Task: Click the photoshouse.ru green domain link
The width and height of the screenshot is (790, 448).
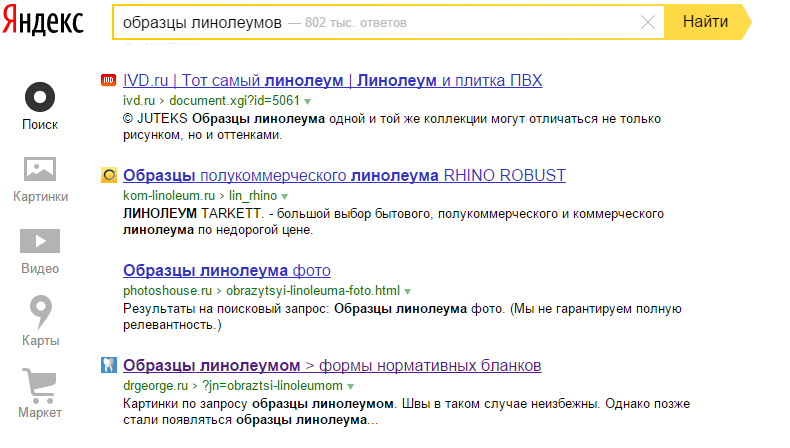Action: (167, 291)
